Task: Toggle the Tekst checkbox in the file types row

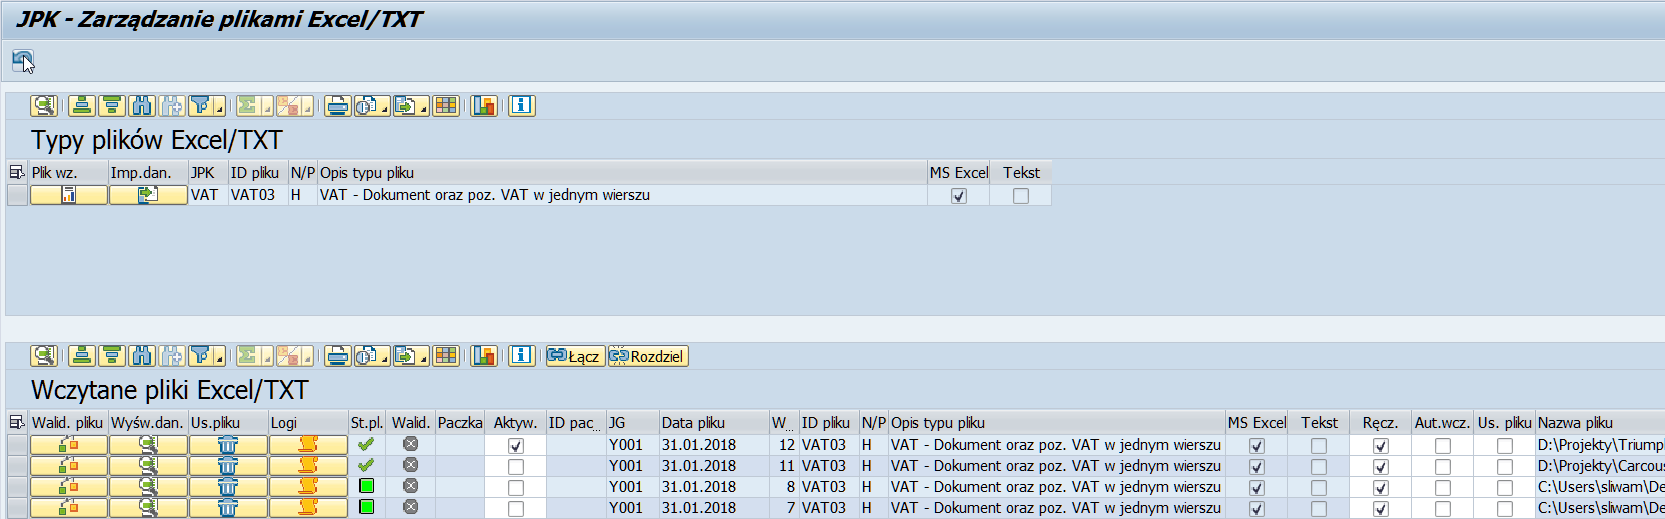Action: [x=1020, y=197]
